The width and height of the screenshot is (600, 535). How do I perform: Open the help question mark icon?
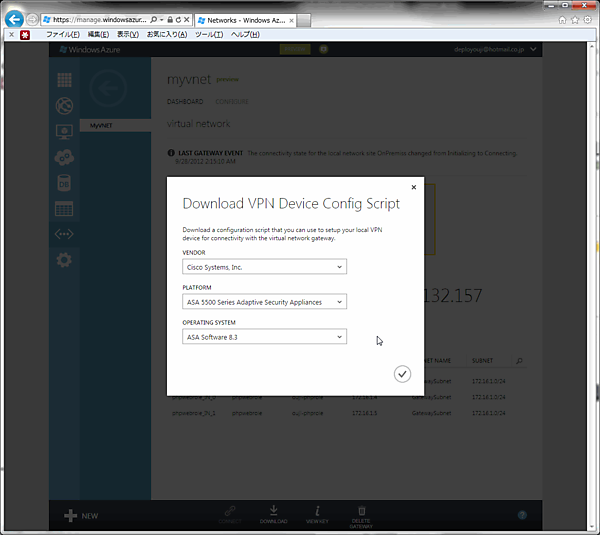pos(522,515)
